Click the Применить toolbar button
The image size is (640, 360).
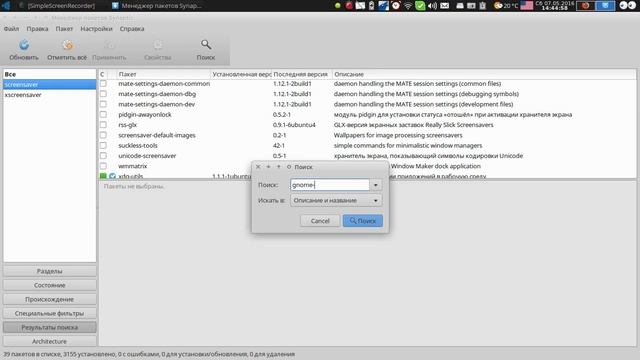click(109, 50)
